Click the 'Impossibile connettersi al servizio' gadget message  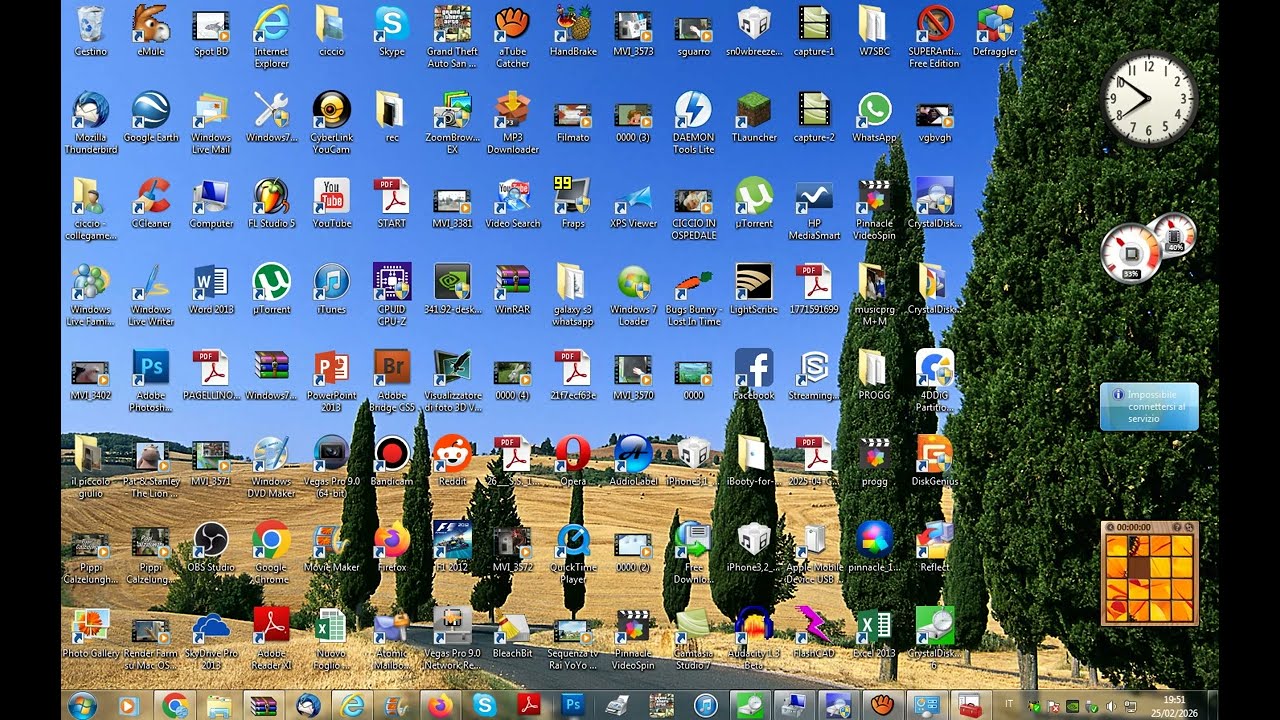(x=1149, y=406)
